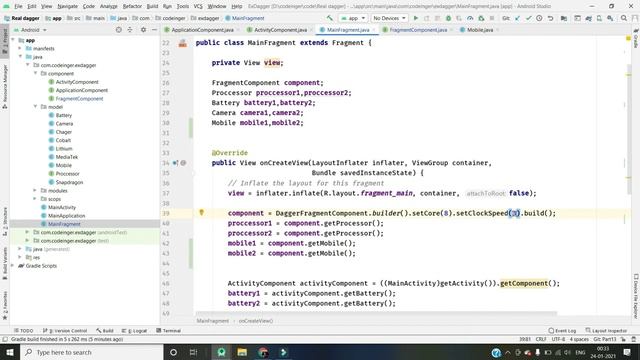The image size is (640, 360).
Task: Select Snapdragon class in project tree
Action: pyautogui.click(x=69, y=182)
